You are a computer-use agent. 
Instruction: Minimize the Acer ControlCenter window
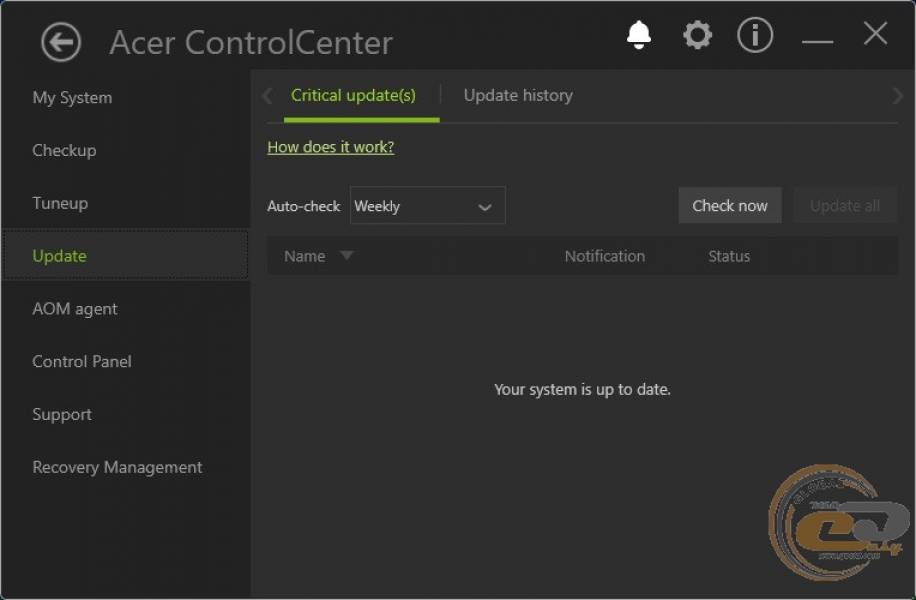click(x=817, y=41)
